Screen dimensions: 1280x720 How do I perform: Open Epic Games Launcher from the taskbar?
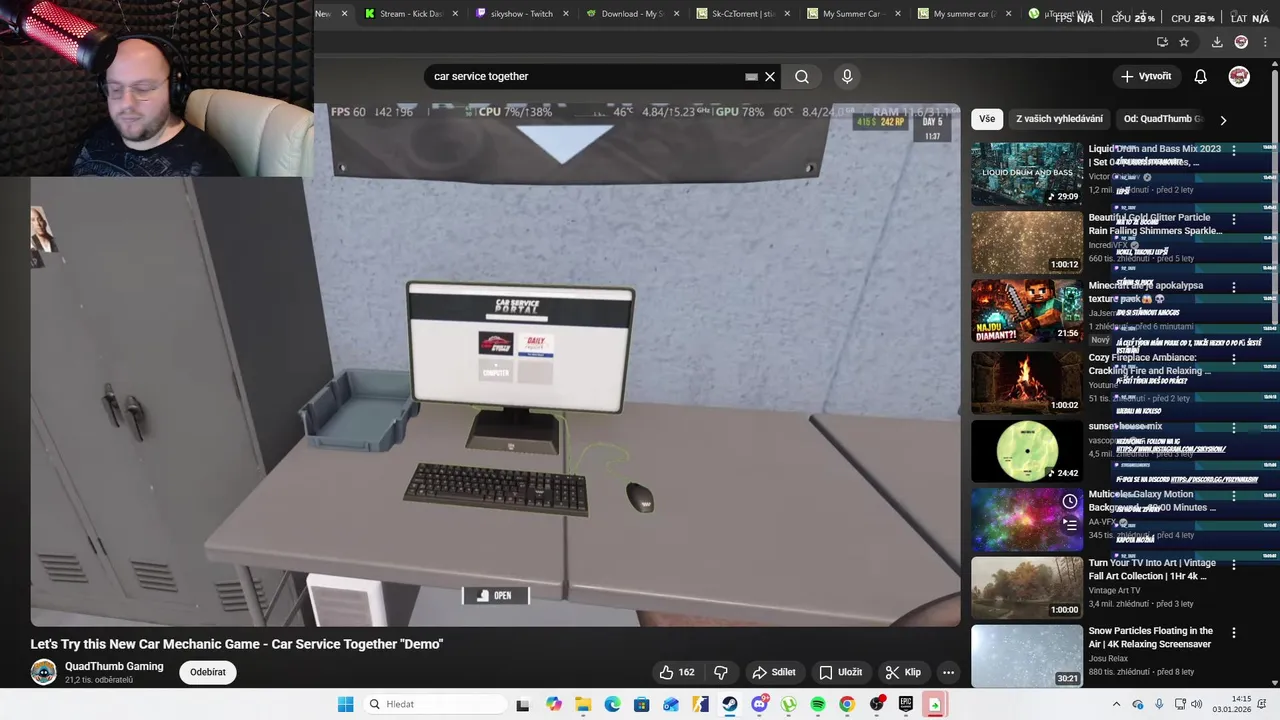906,704
